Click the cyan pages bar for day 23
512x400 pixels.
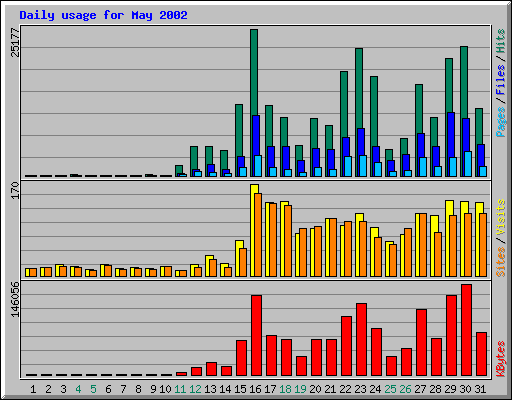pyautogui.click(x=363, y=166)
